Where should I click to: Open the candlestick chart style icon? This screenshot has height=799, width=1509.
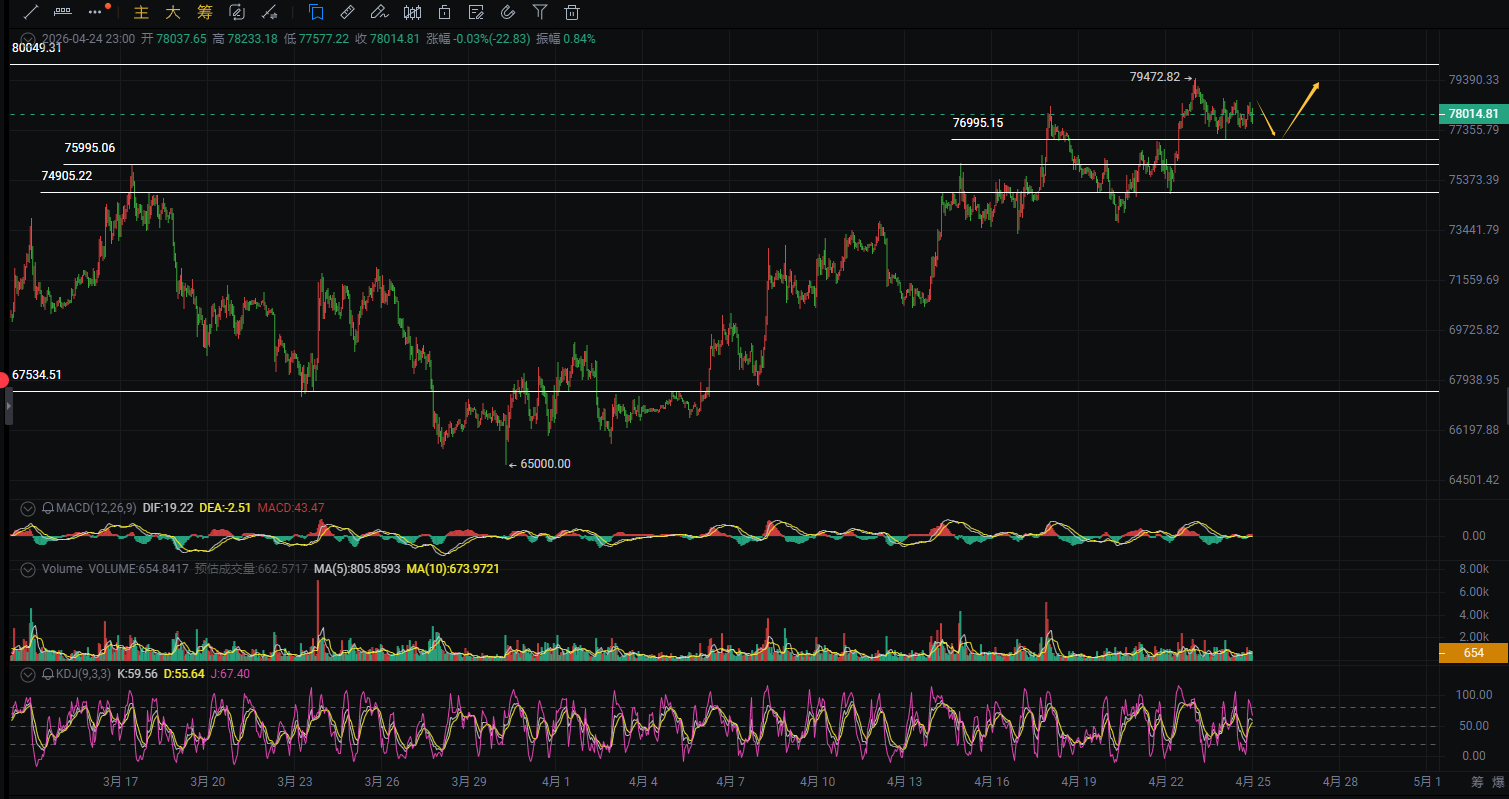[x=412, y=13]
